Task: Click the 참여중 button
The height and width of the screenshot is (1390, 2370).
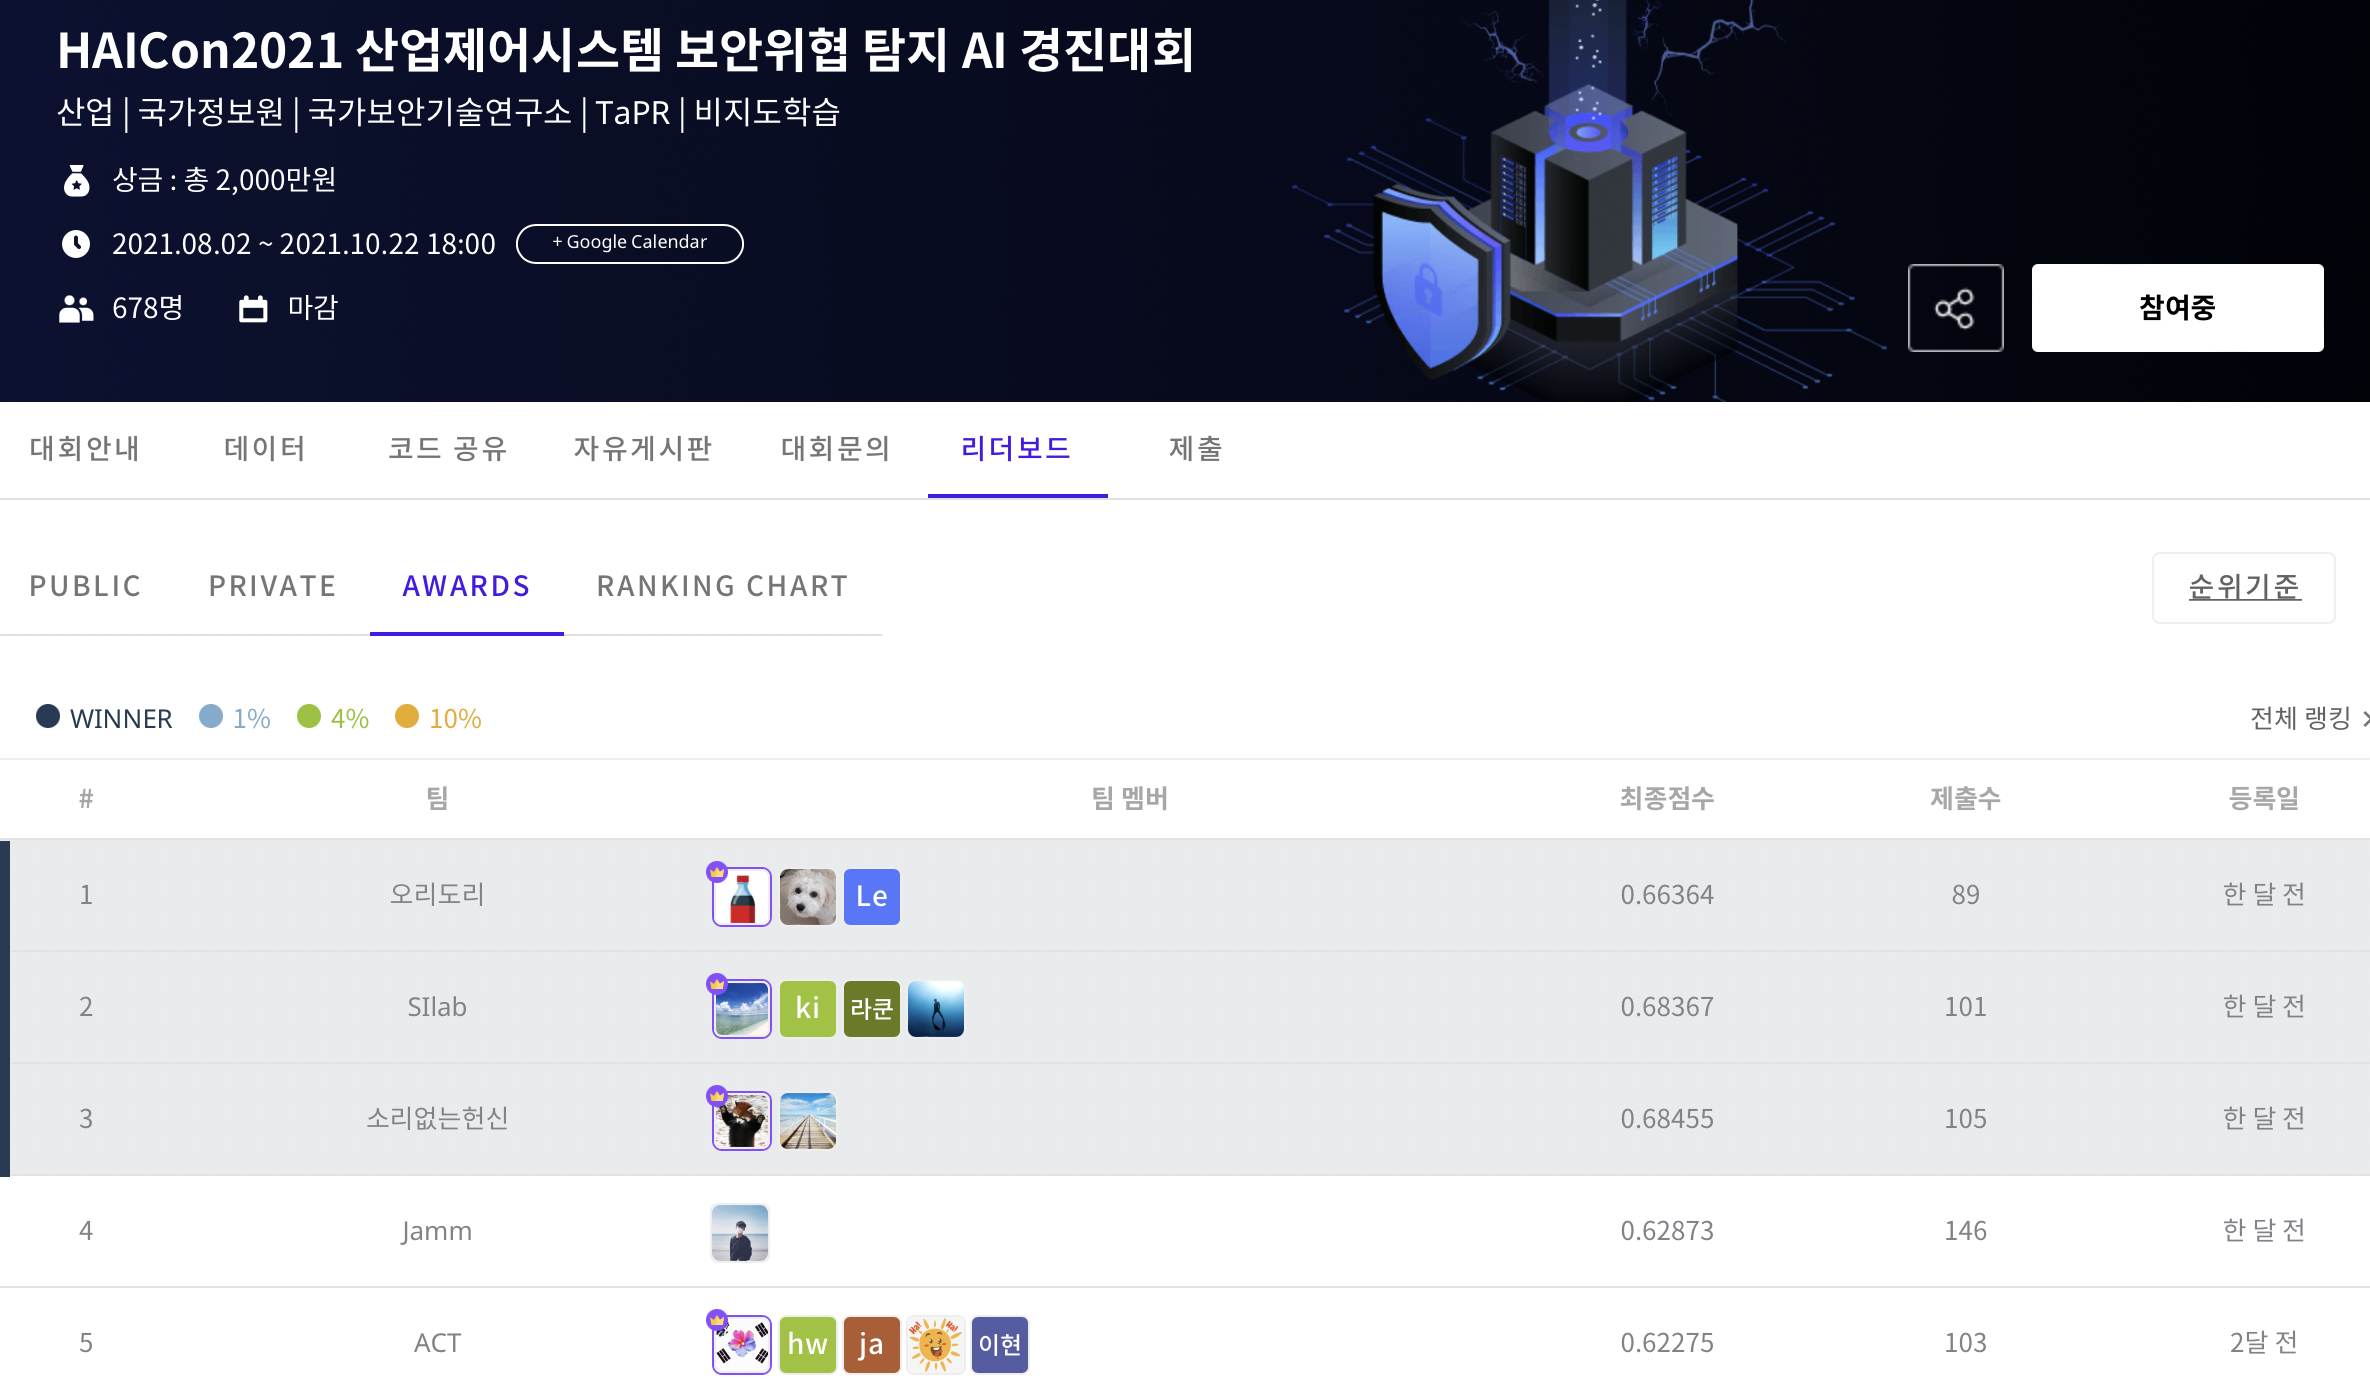Action: tap(2176, 308)
